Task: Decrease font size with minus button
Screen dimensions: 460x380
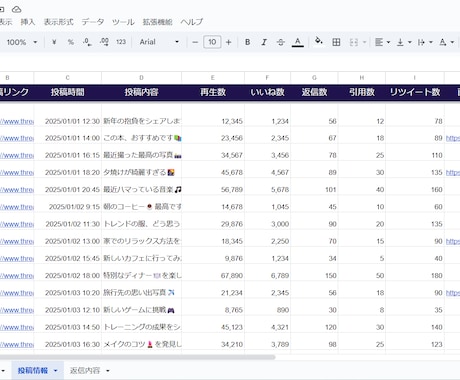Action: (x=195, y=42)
